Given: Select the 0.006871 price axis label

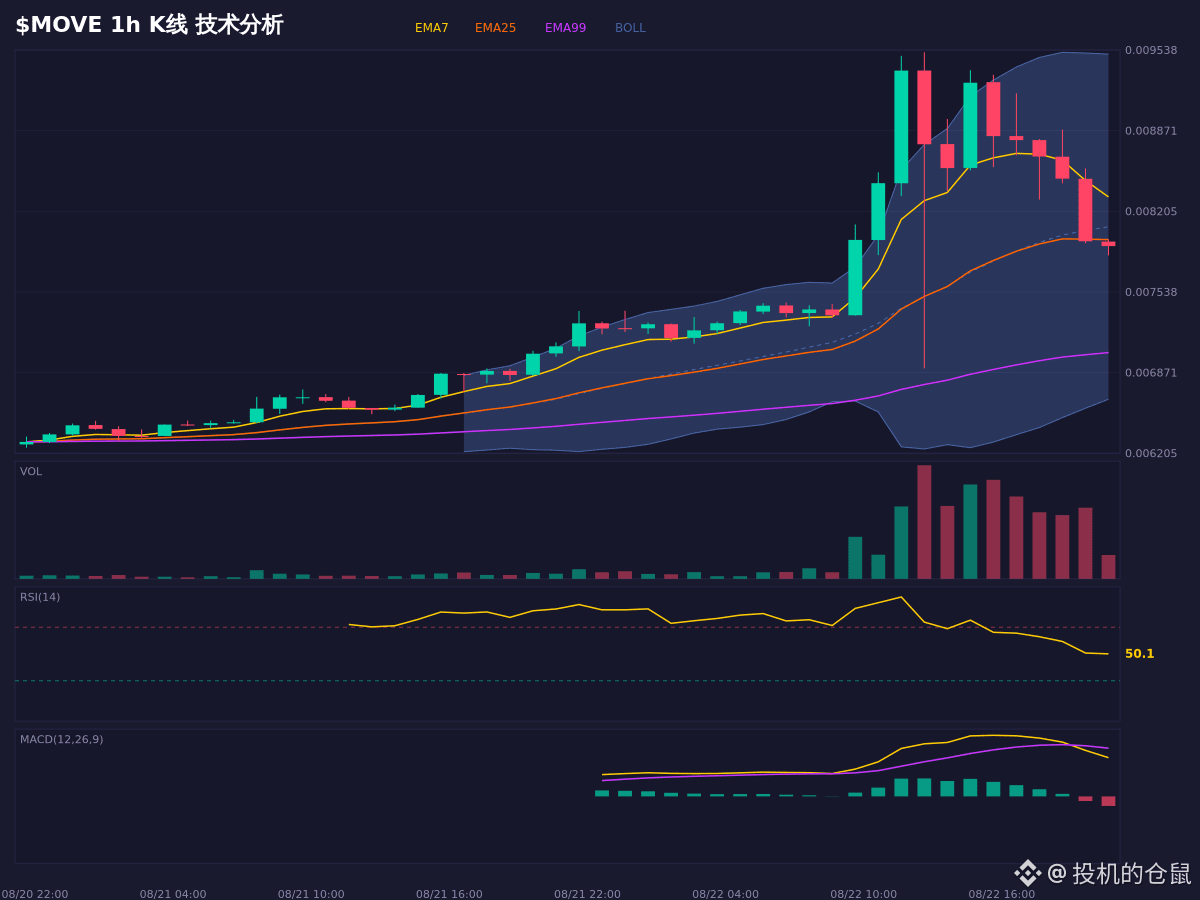Looking at the screenshot, I should [x=1151, y=373].
